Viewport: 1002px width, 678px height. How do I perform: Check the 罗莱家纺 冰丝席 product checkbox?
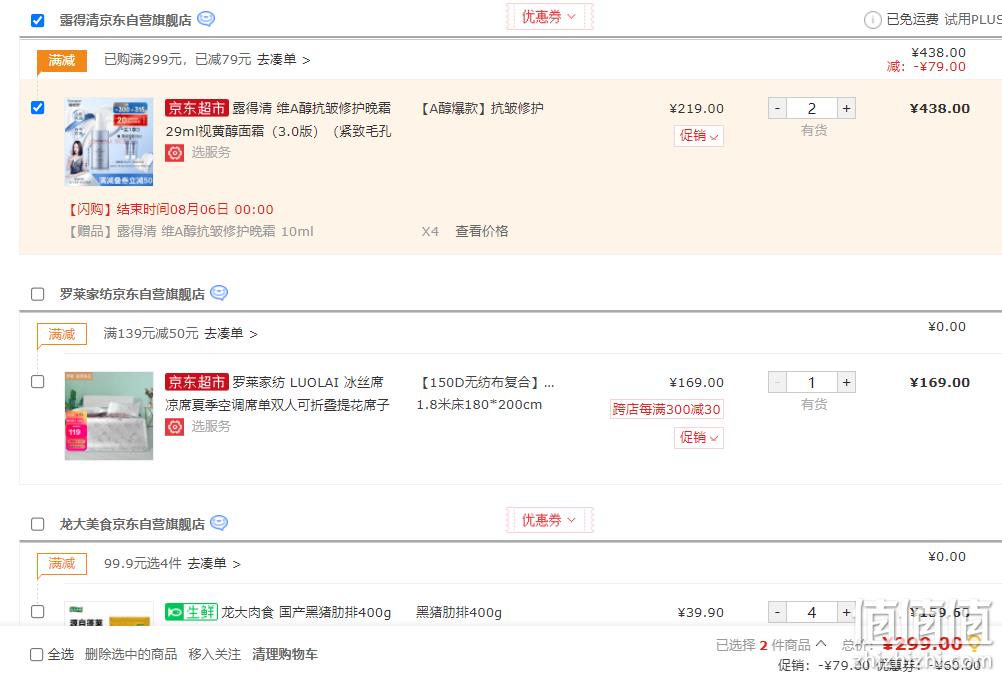coord(38,381)
